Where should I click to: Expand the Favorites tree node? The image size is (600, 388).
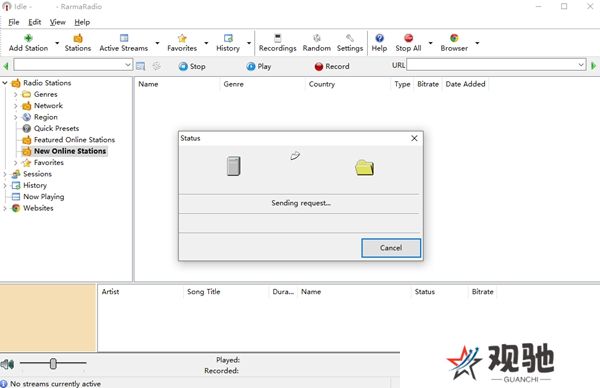pyautogui.click(x=15, y=163)
